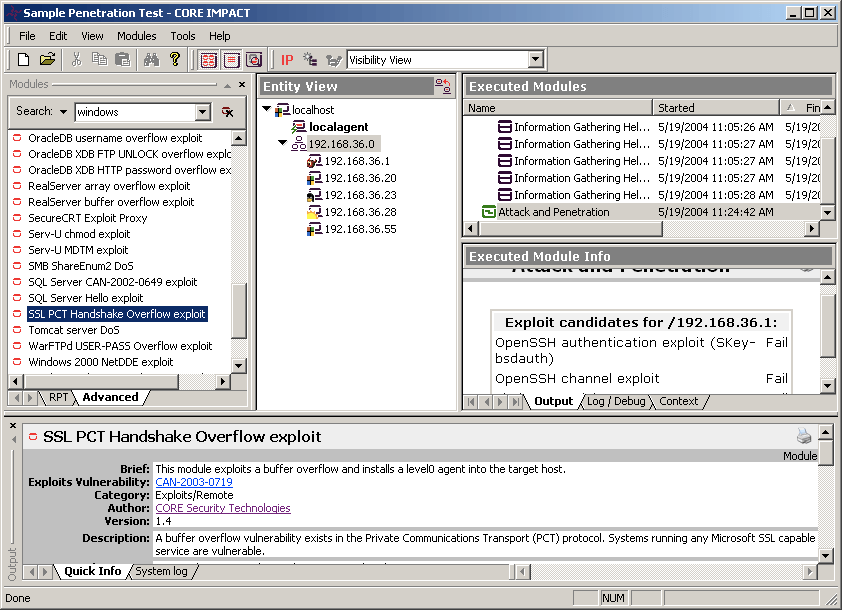
Task: Click the question mark Help toolbar icon
Action: (175, 59)
